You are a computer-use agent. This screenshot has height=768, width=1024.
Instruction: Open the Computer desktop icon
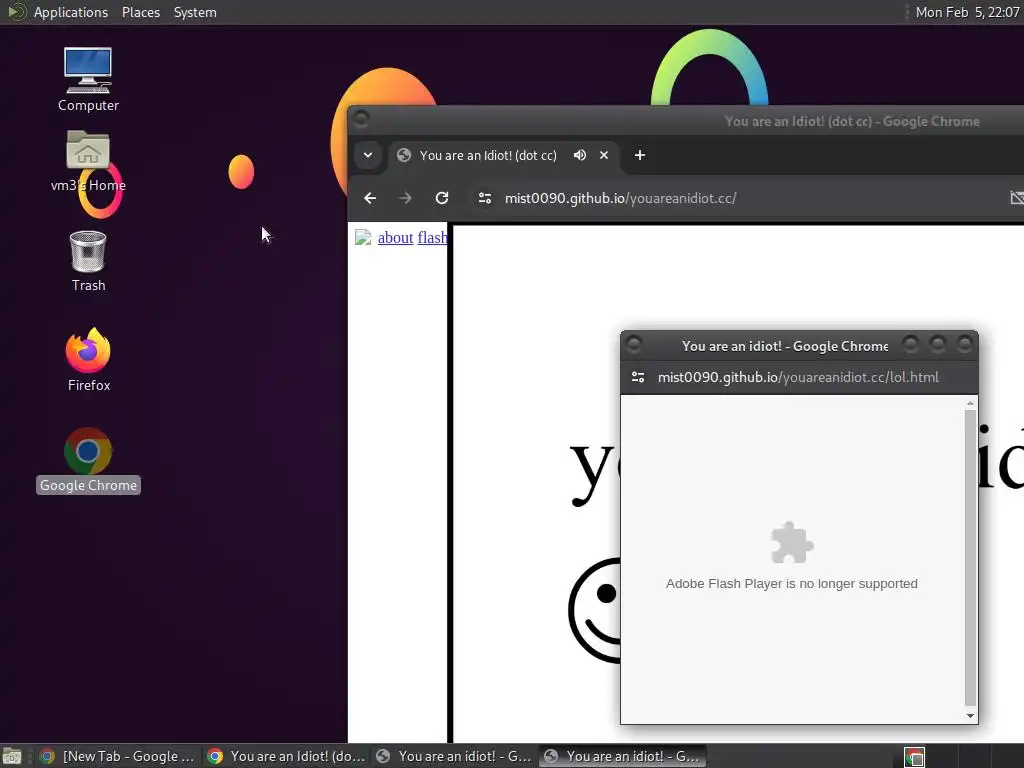(88, 80)
